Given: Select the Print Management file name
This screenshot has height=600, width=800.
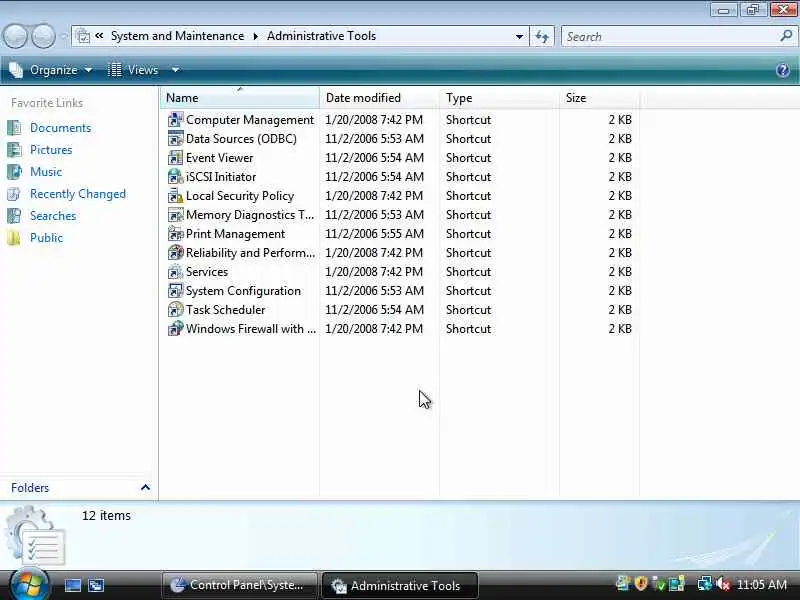Looking at the screenshot, I should 235,234.
